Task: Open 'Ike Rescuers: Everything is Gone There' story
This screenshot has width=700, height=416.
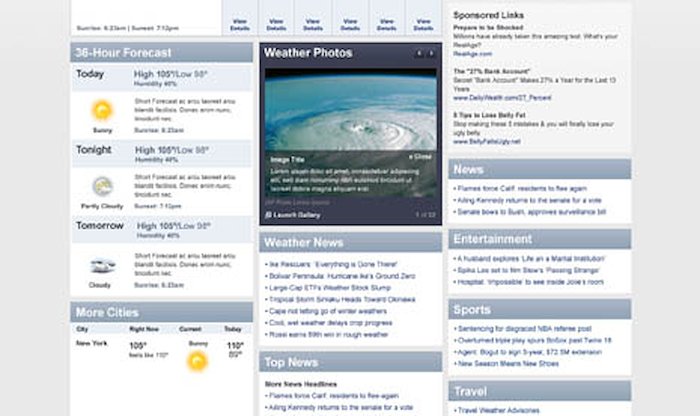Action: pos(333,264)
